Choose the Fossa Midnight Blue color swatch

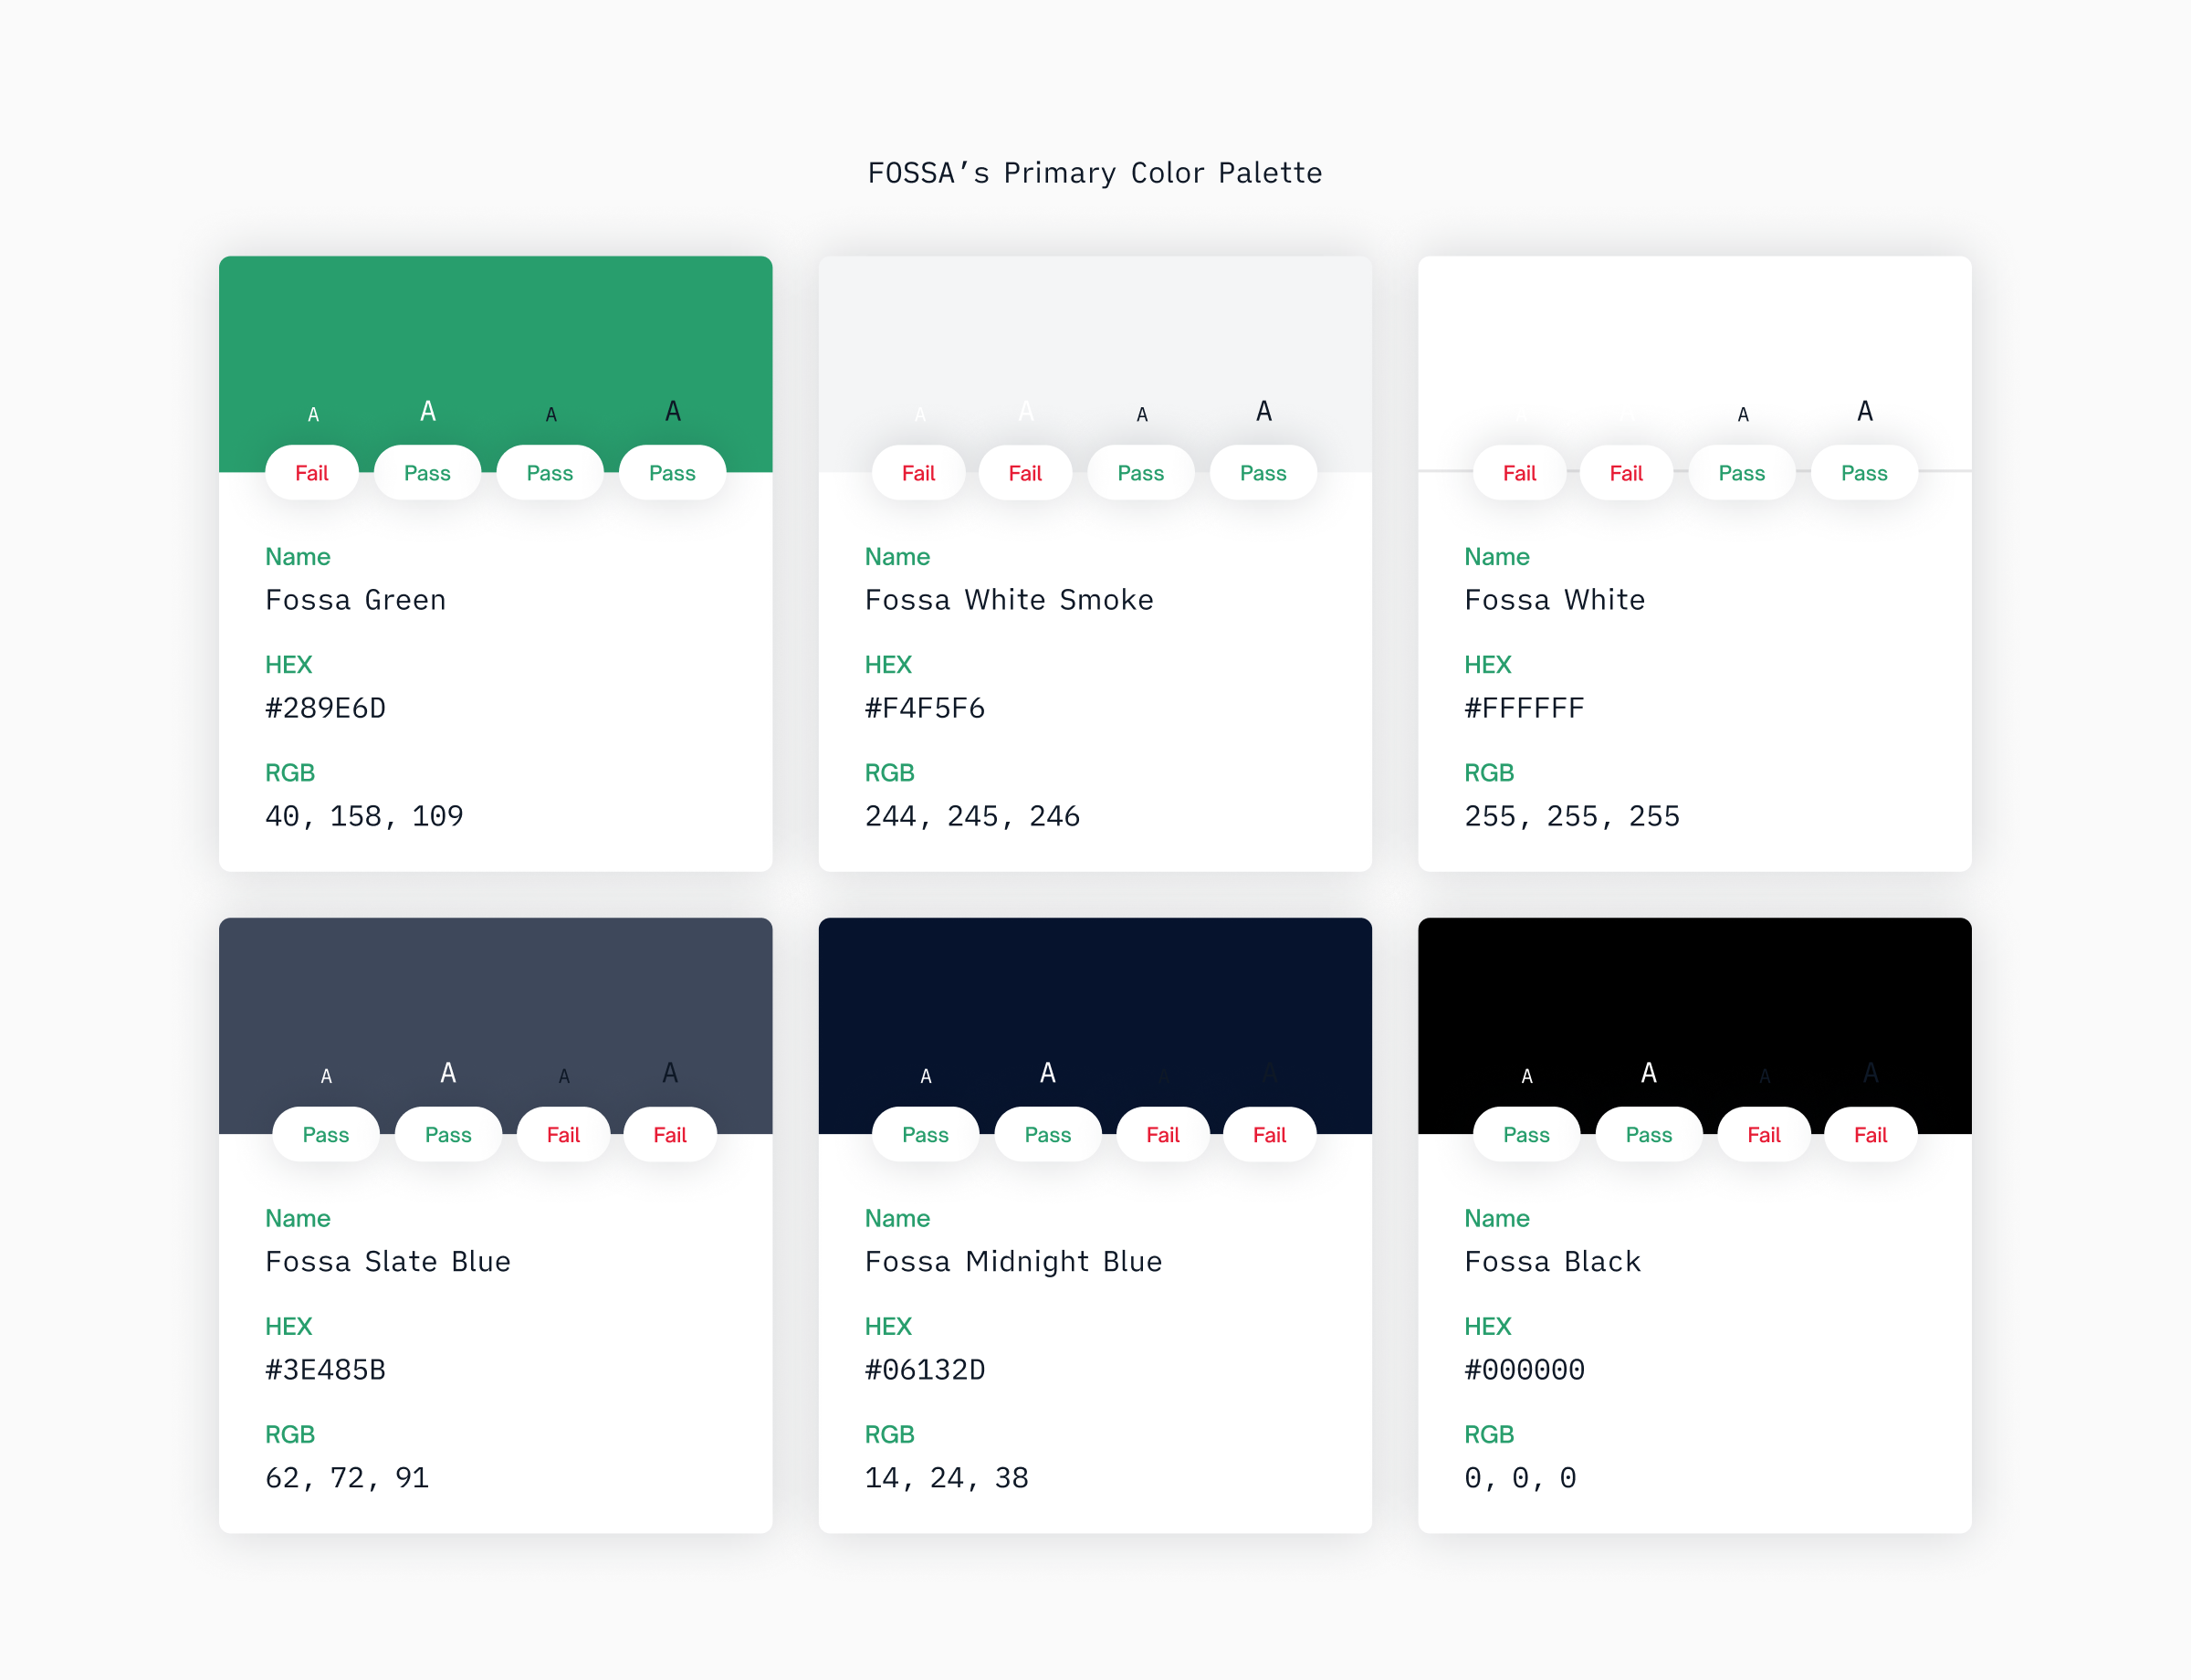[1095, 1026]
